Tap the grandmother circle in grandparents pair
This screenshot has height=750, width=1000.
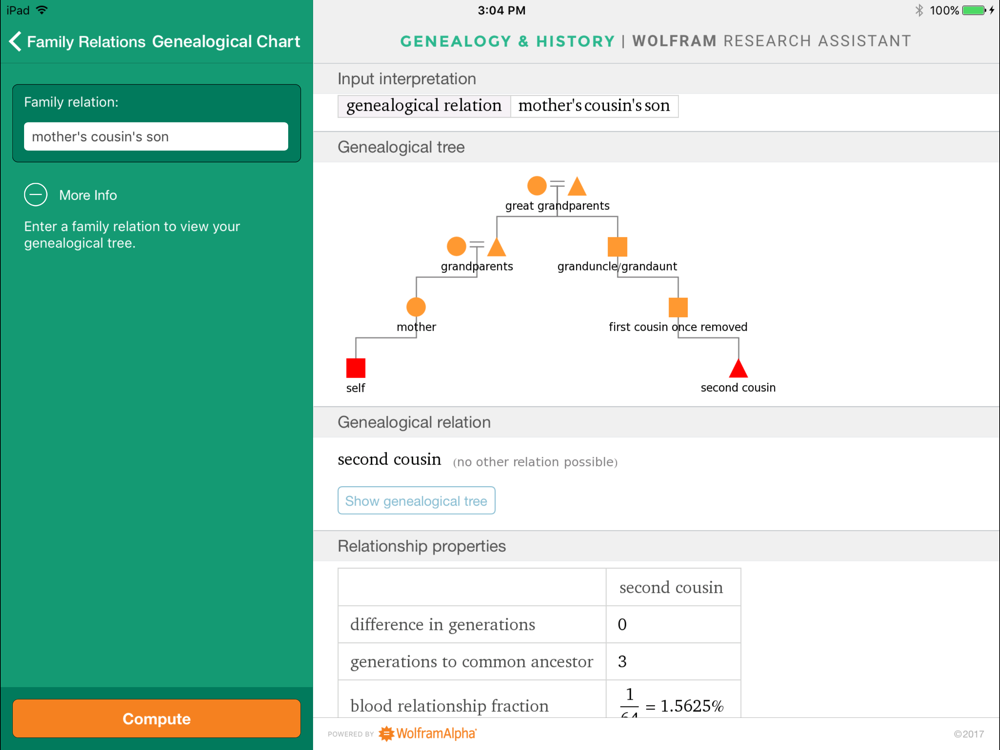pos(456,246)
